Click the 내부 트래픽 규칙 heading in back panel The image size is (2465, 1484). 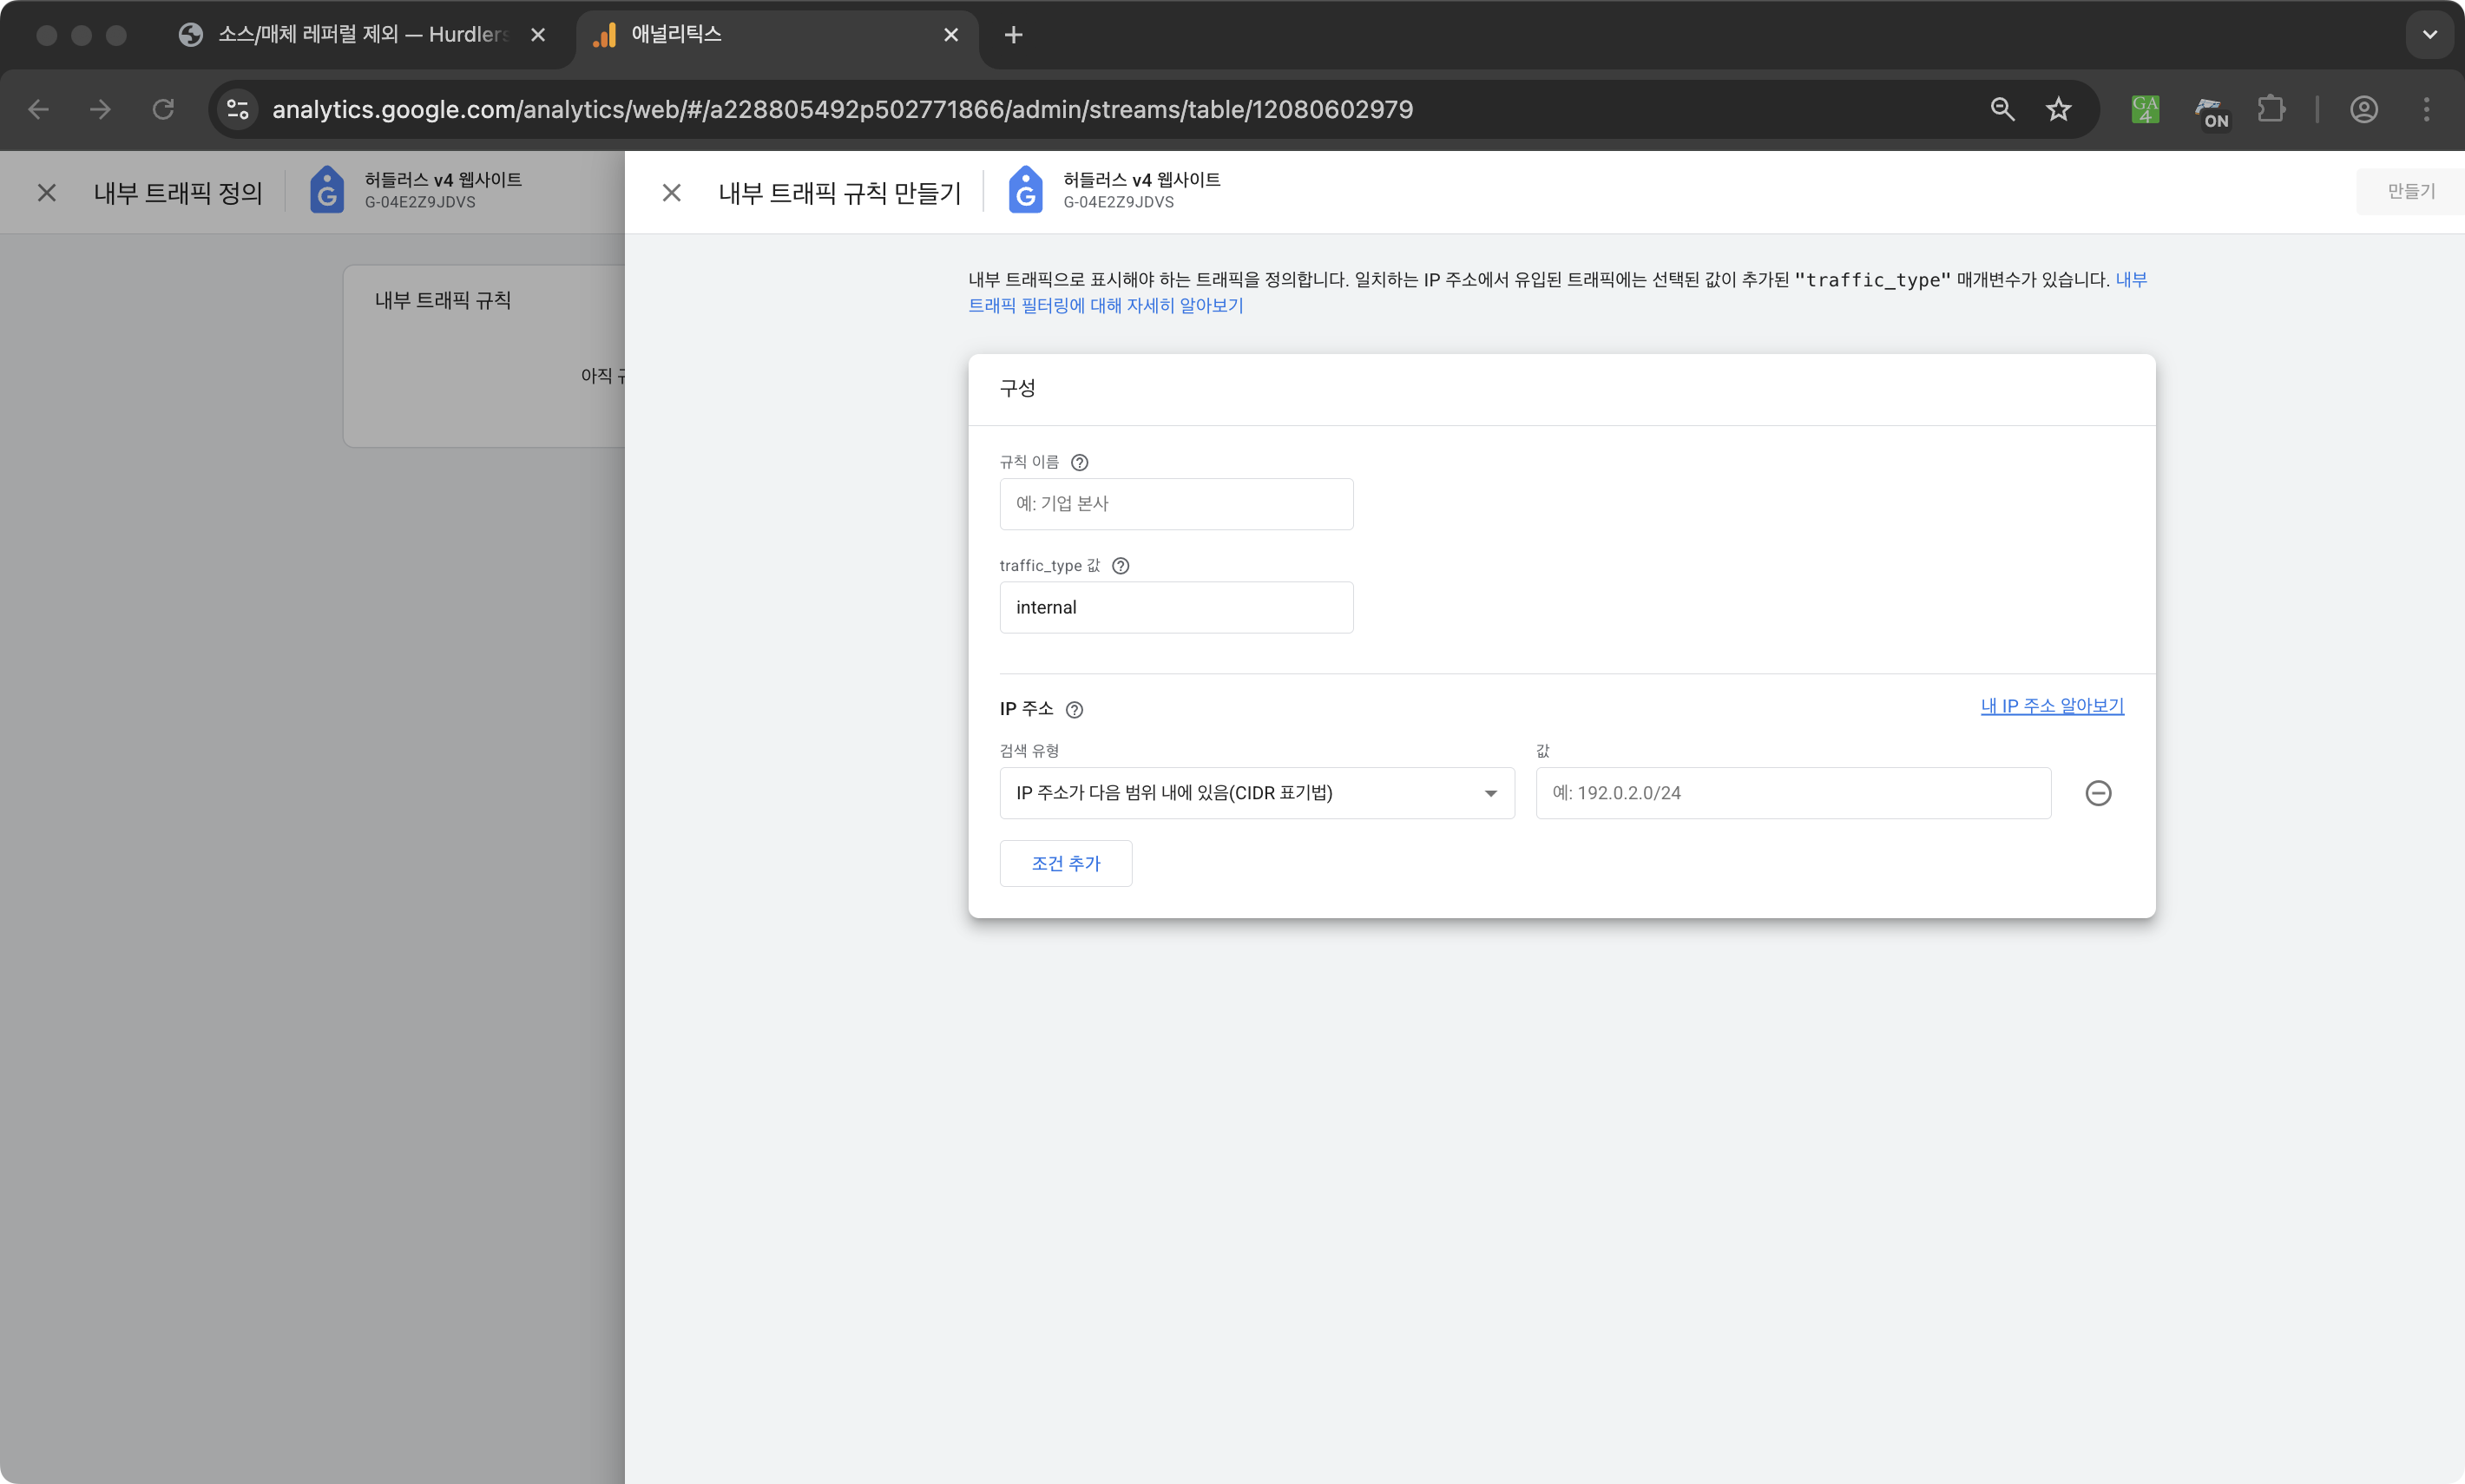point(442,300)
